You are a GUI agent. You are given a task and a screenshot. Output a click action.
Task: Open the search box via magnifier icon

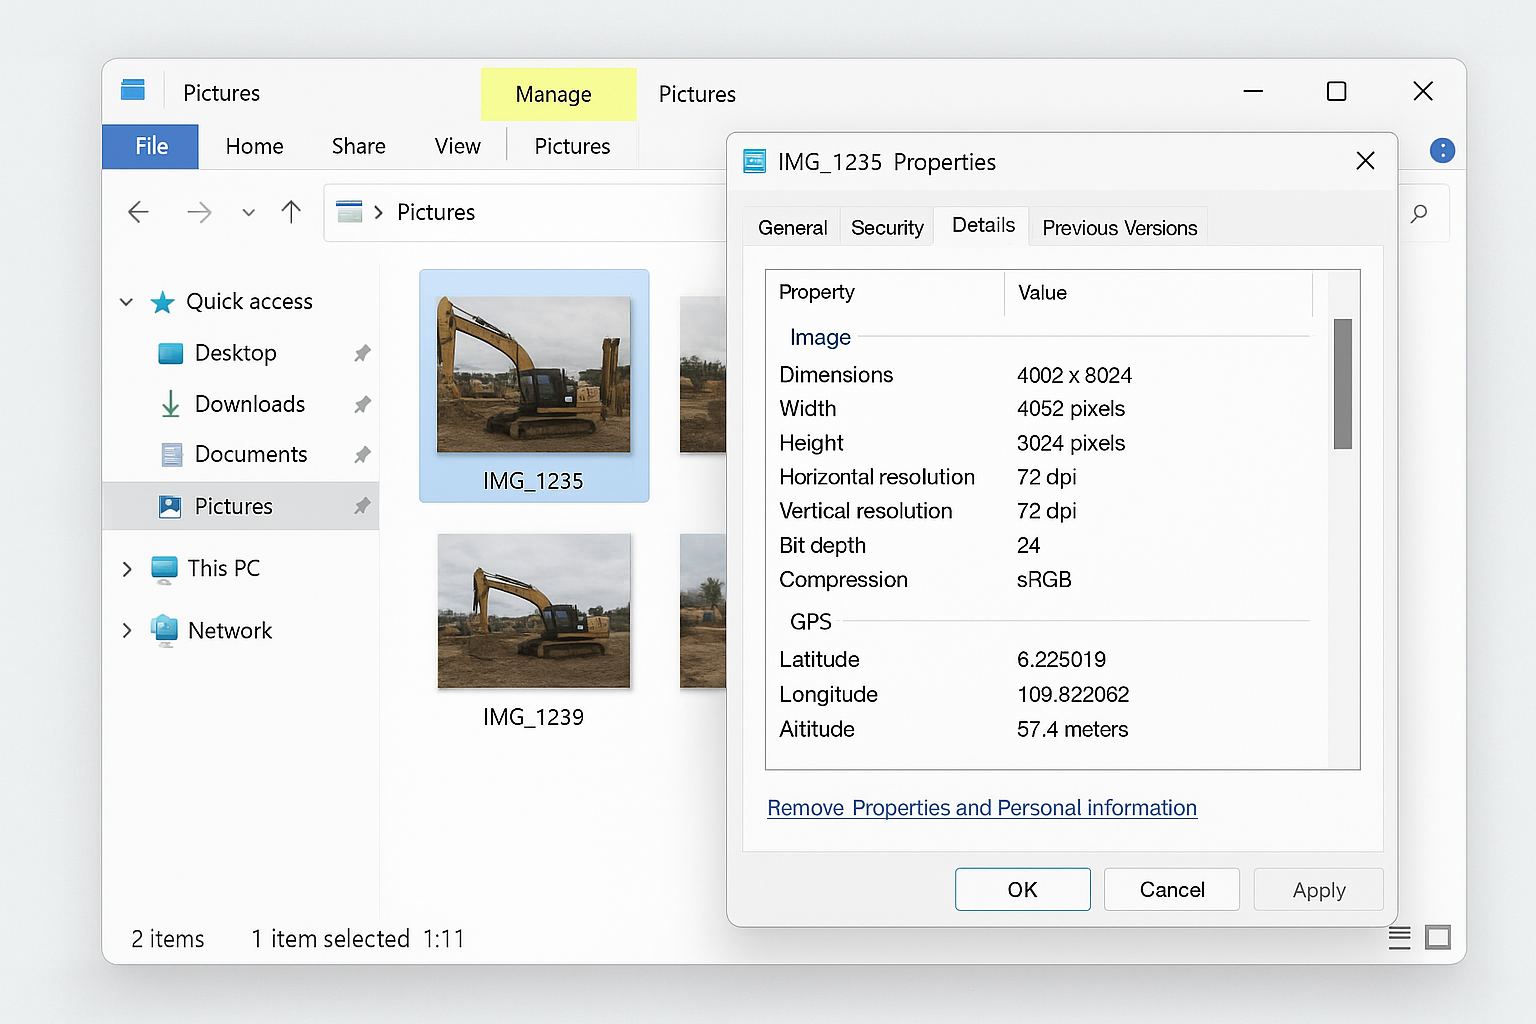tap(1420, 213)
